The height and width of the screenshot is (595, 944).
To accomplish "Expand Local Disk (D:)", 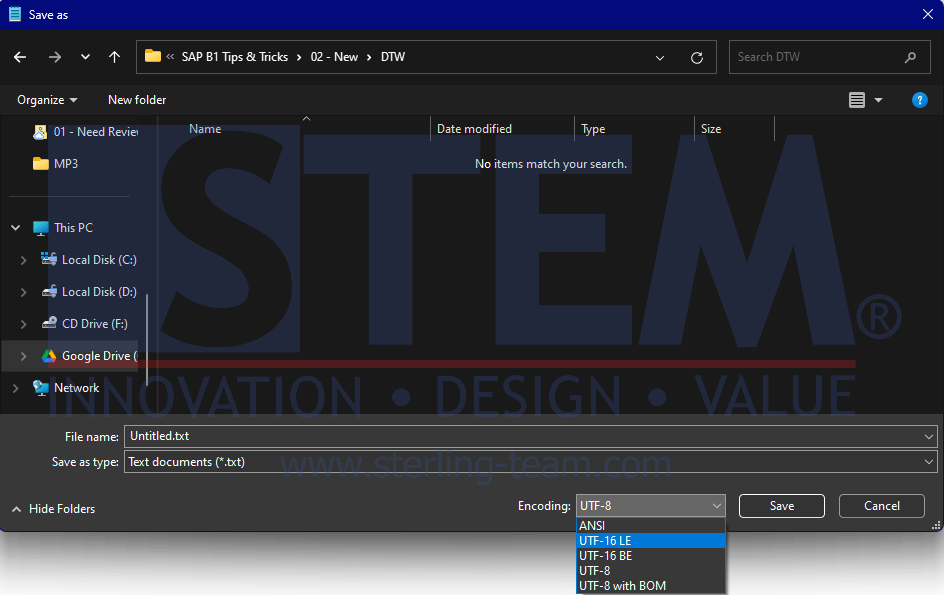I will [23, 292].
